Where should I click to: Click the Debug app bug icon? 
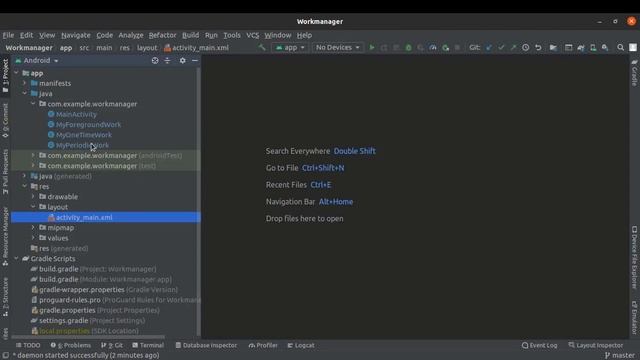click(408, 47)
